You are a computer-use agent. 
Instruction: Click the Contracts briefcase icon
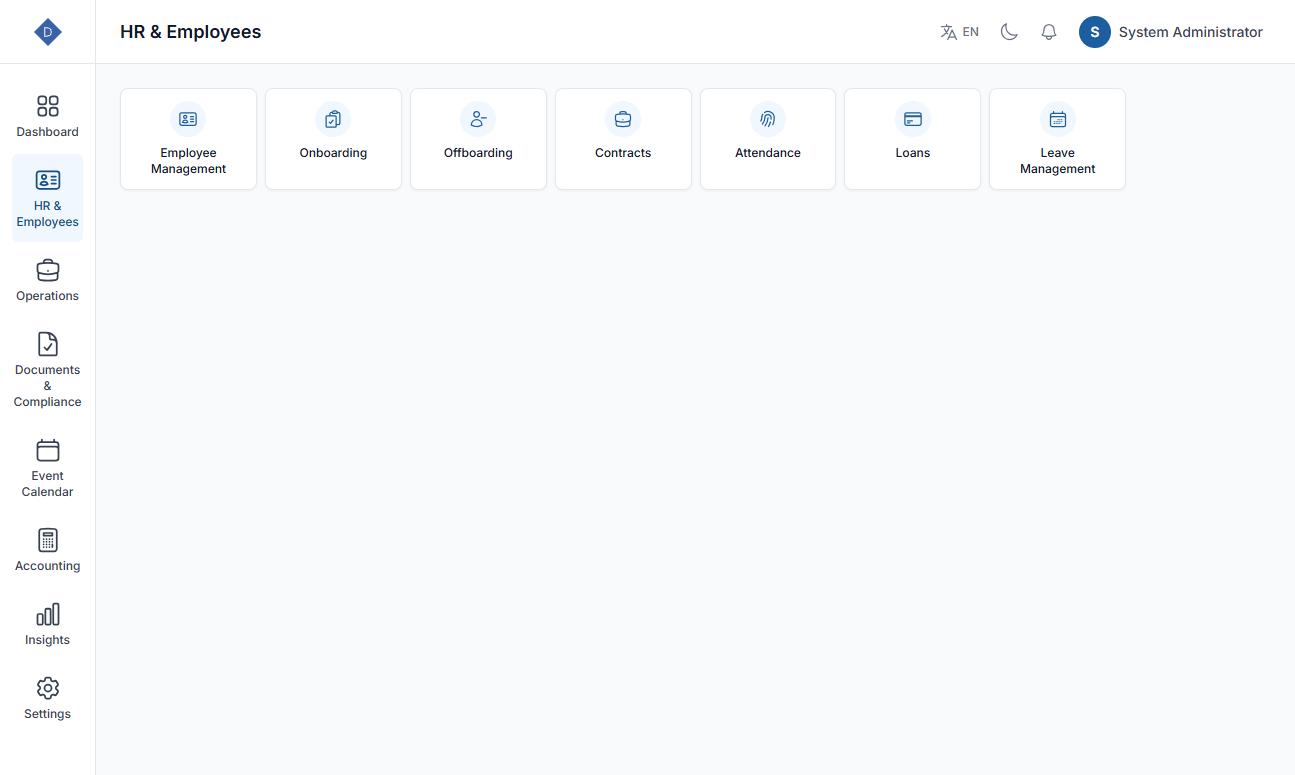(623, 119)
